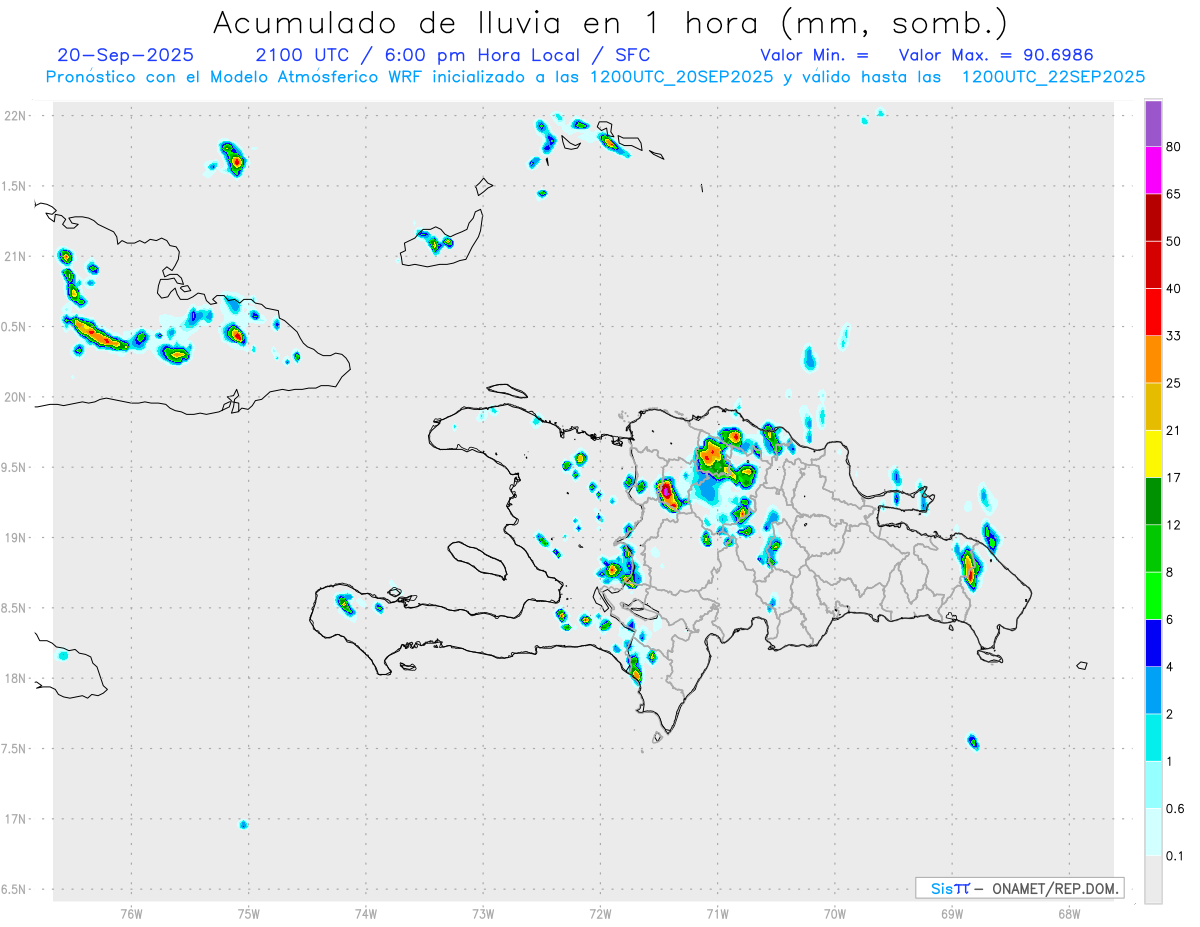The height and width of the screenshot is (927, 1200).
Task: Click the 'Valor Max. = 90.6986' value
Action: tap(997, 55)
